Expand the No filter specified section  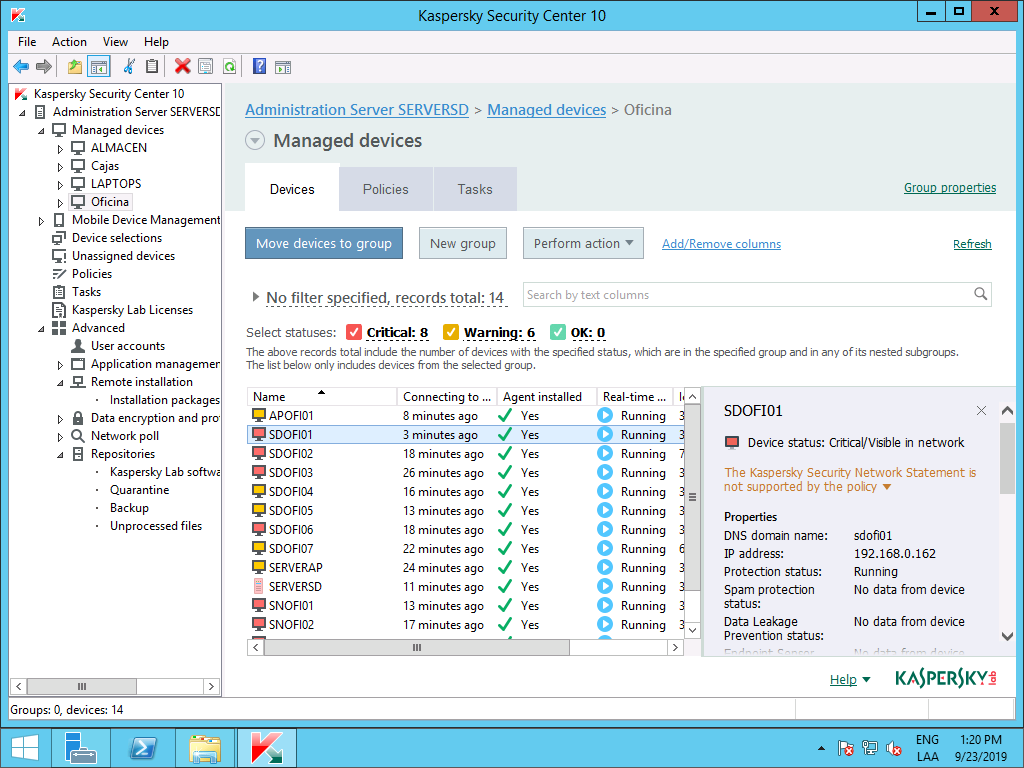256,298
